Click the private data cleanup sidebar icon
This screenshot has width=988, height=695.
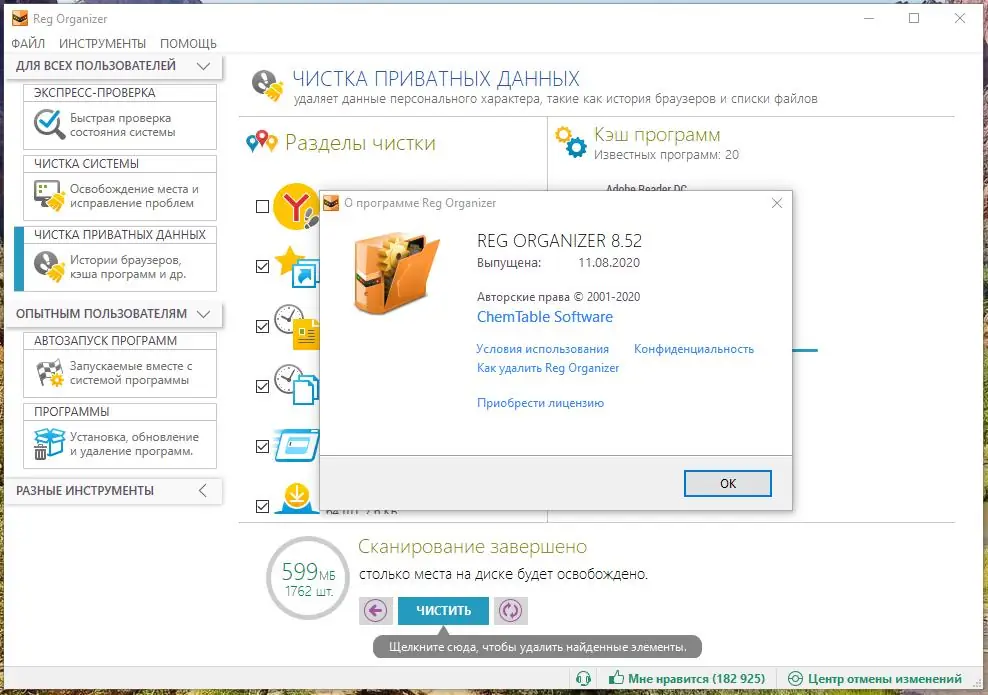49,267
